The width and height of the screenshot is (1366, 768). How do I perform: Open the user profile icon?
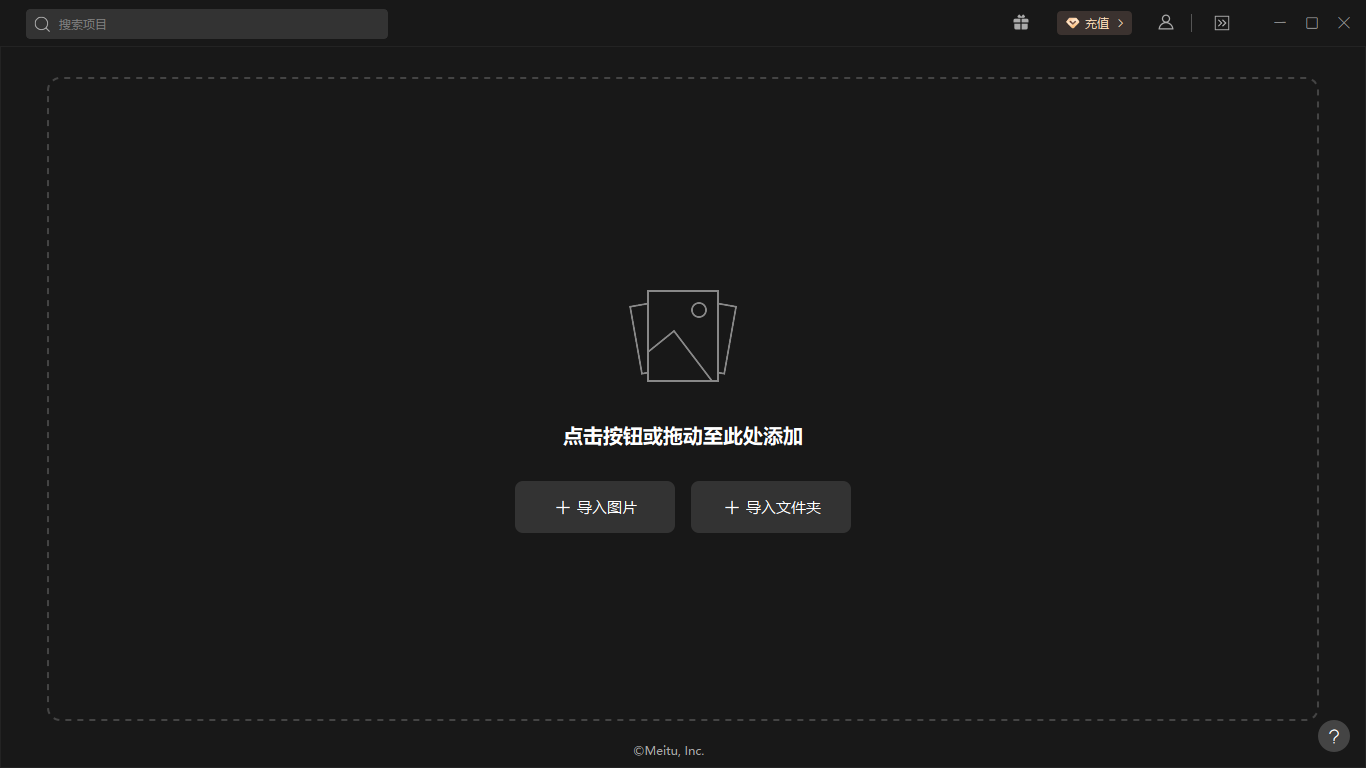pos(1166,22)
